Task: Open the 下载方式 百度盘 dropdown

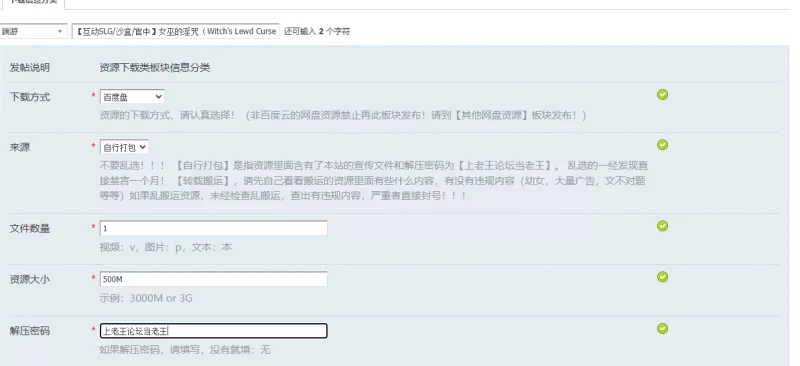Action: point(132,96)
